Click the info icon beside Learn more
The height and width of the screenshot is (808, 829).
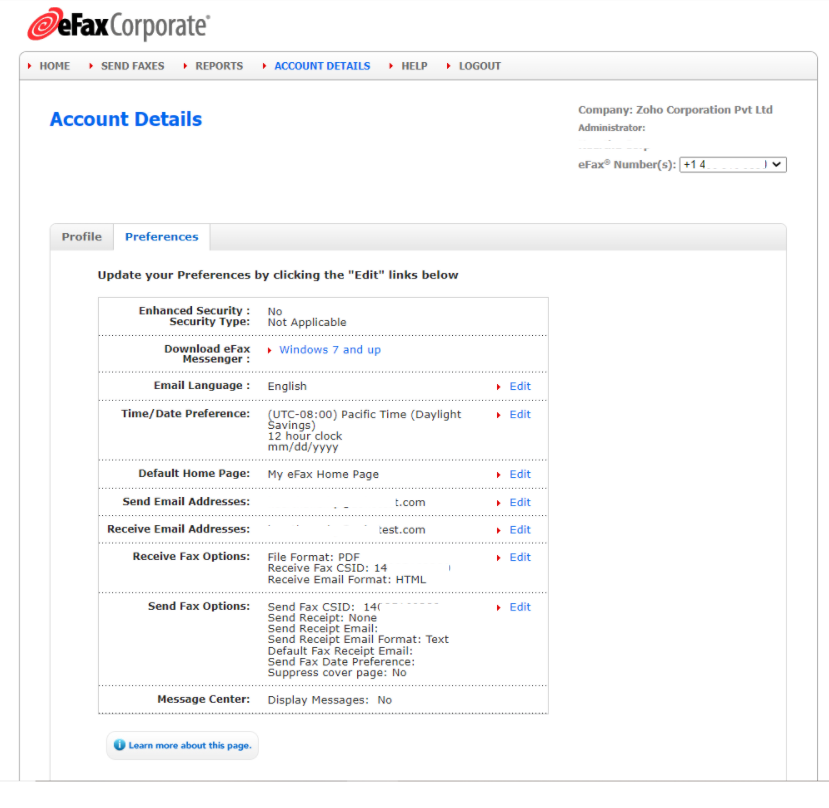(x=119, y=745)
